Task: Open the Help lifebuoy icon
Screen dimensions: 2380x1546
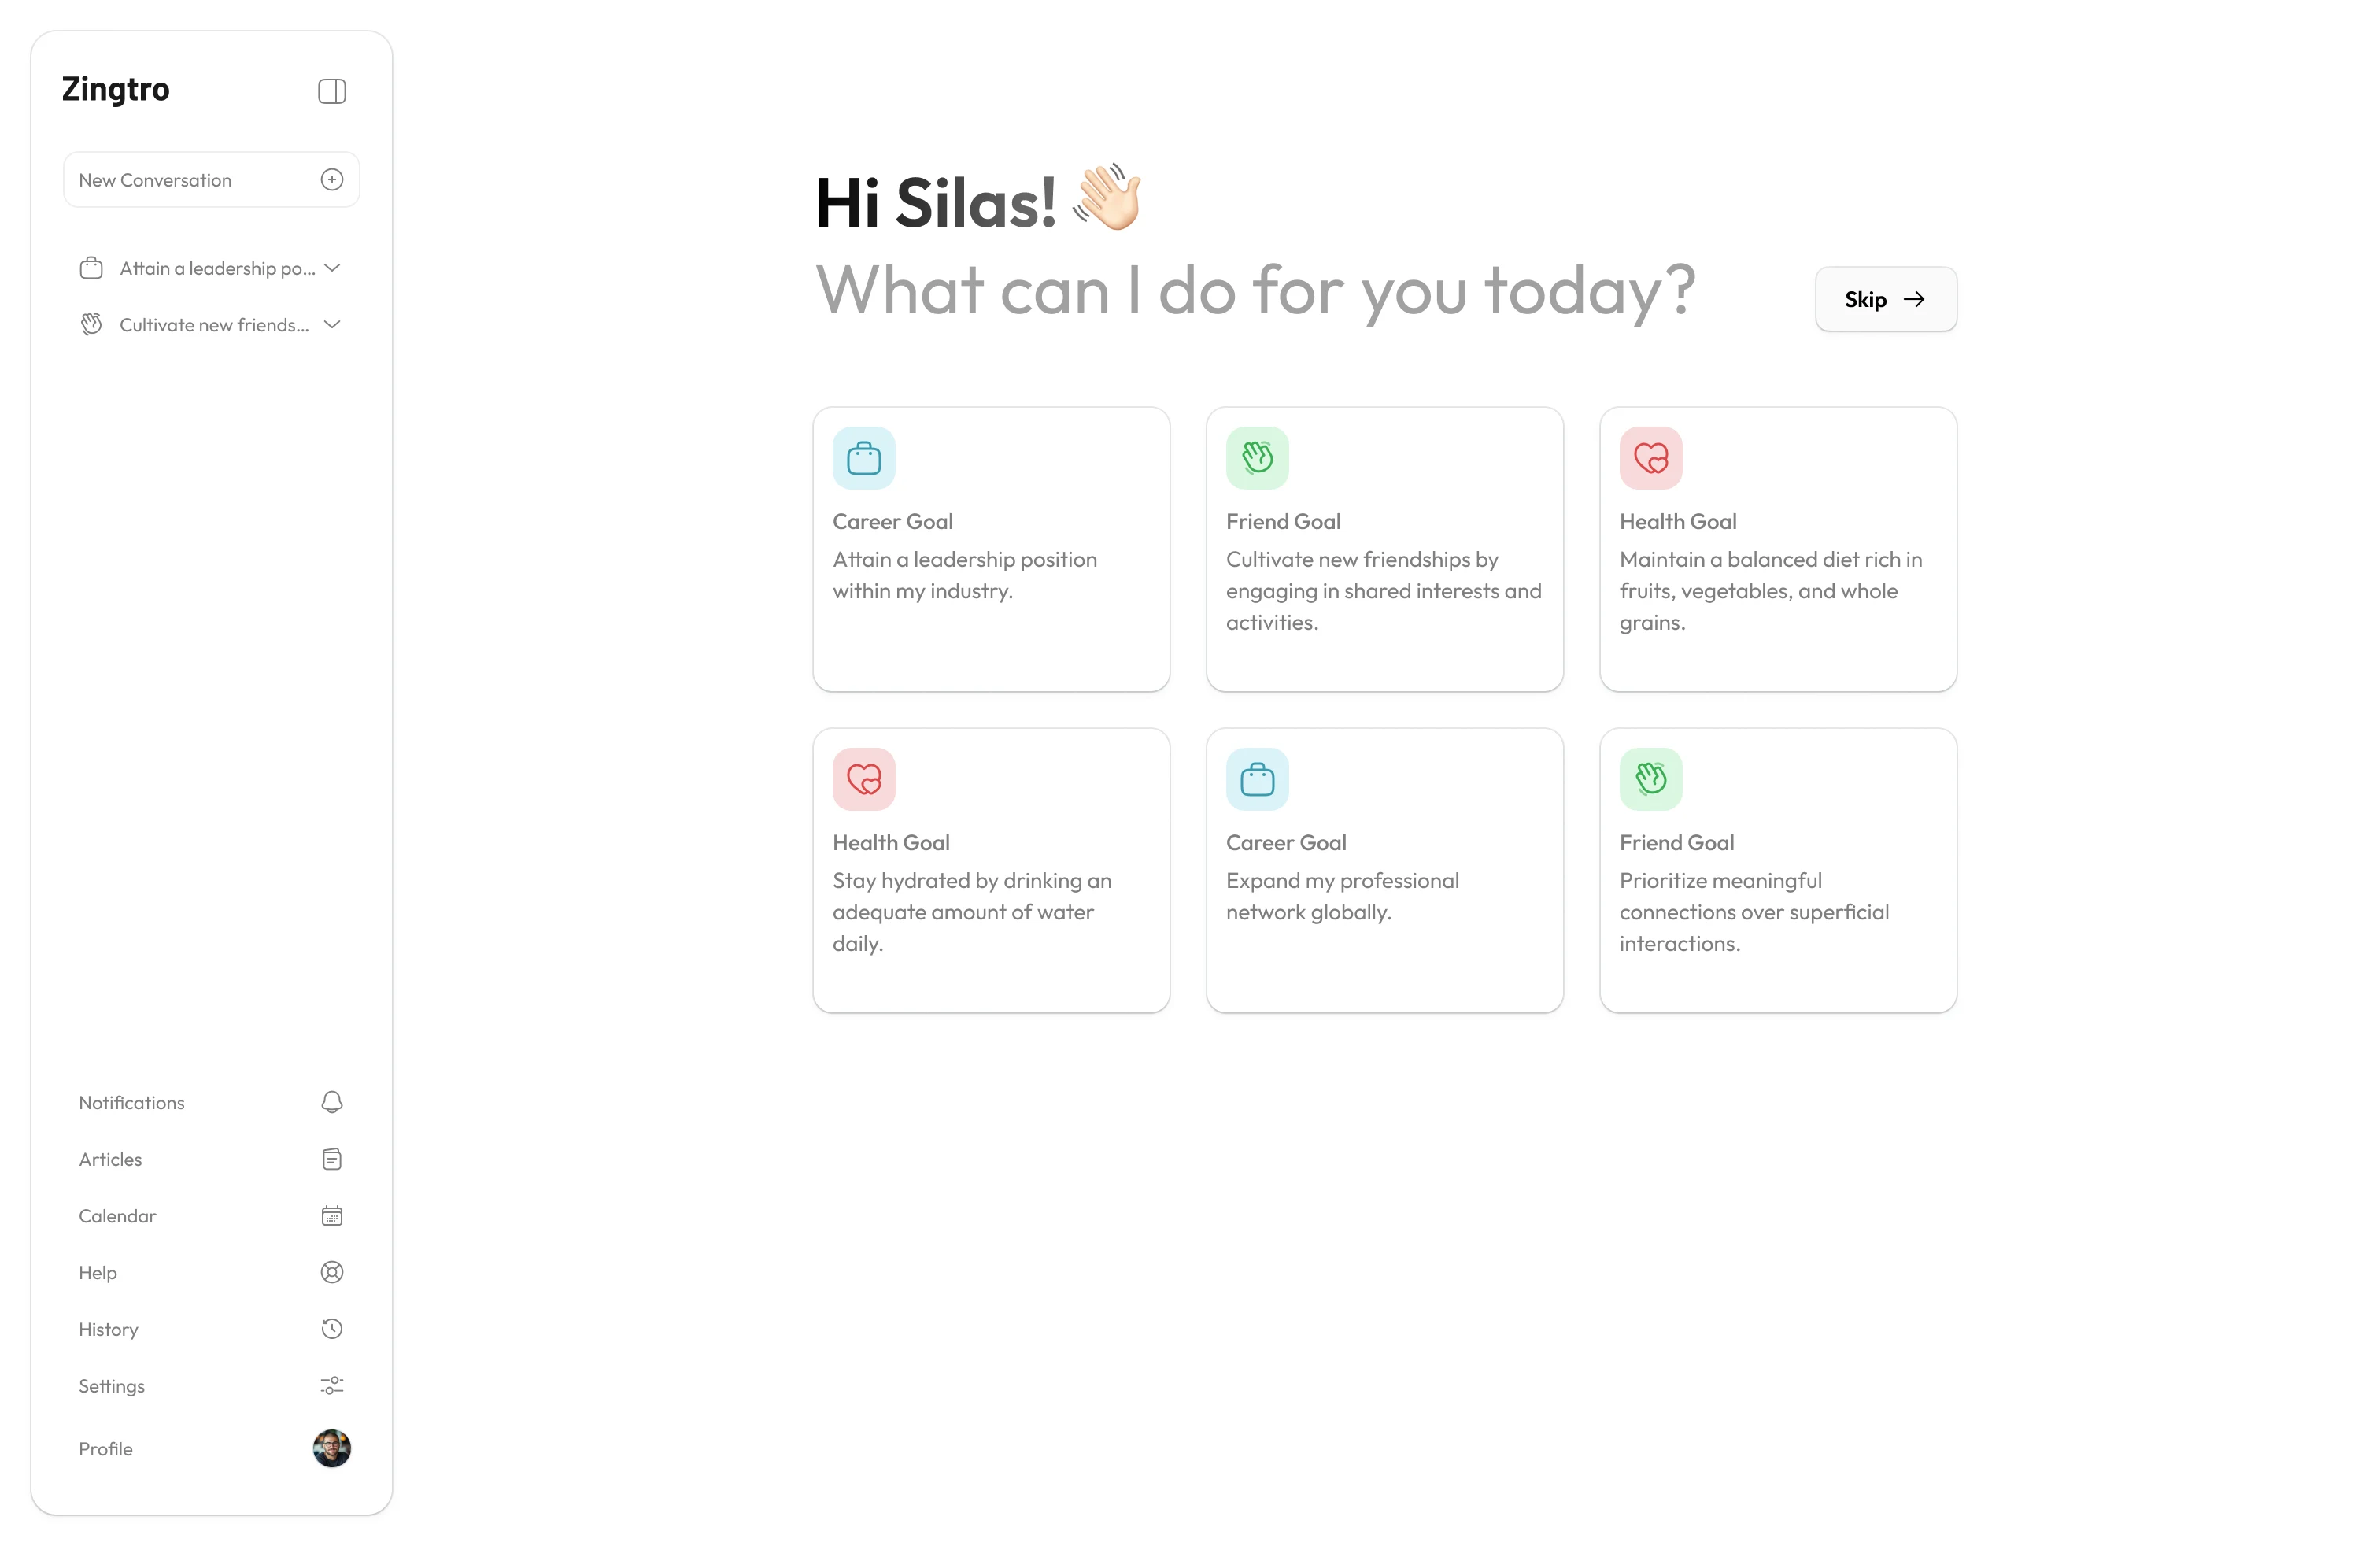Action: [x=332, y=1272]
